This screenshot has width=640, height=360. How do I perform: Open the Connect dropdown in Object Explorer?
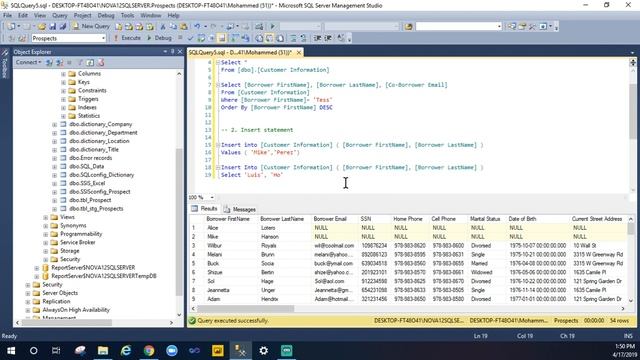[28, 62]
